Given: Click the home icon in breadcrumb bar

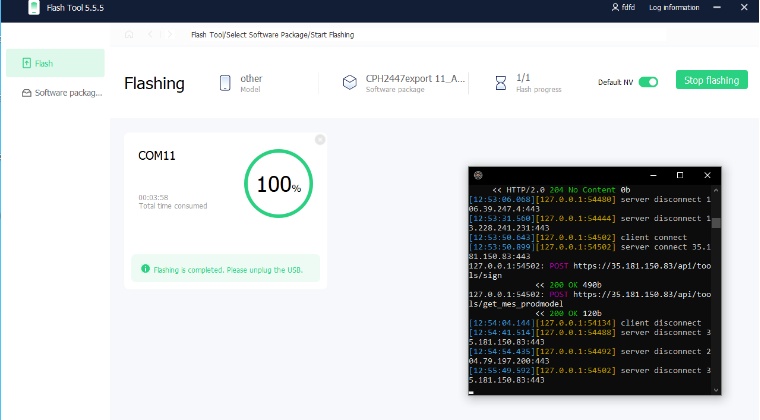Looking at the screenshot, I should [x=129, y=34].
